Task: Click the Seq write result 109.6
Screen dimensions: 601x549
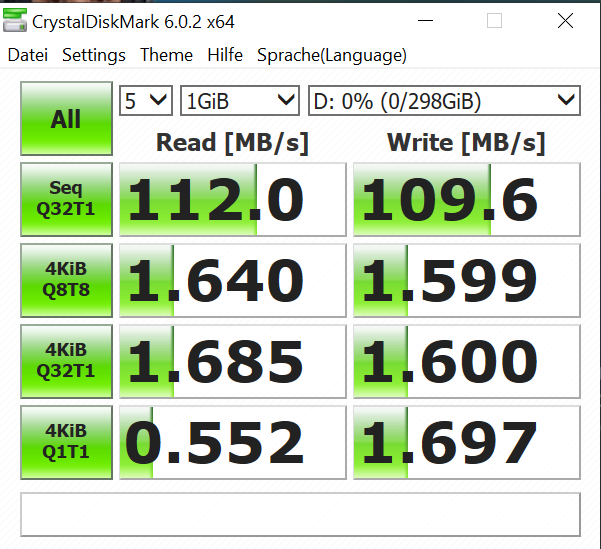Action: (467, 199)
